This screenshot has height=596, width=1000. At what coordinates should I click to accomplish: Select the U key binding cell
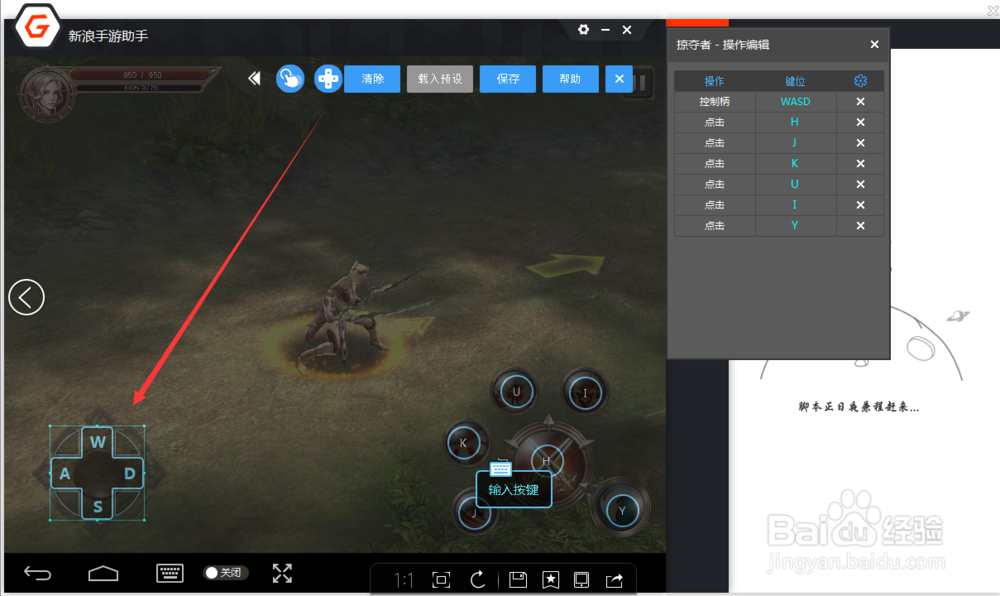pos(795,184)
